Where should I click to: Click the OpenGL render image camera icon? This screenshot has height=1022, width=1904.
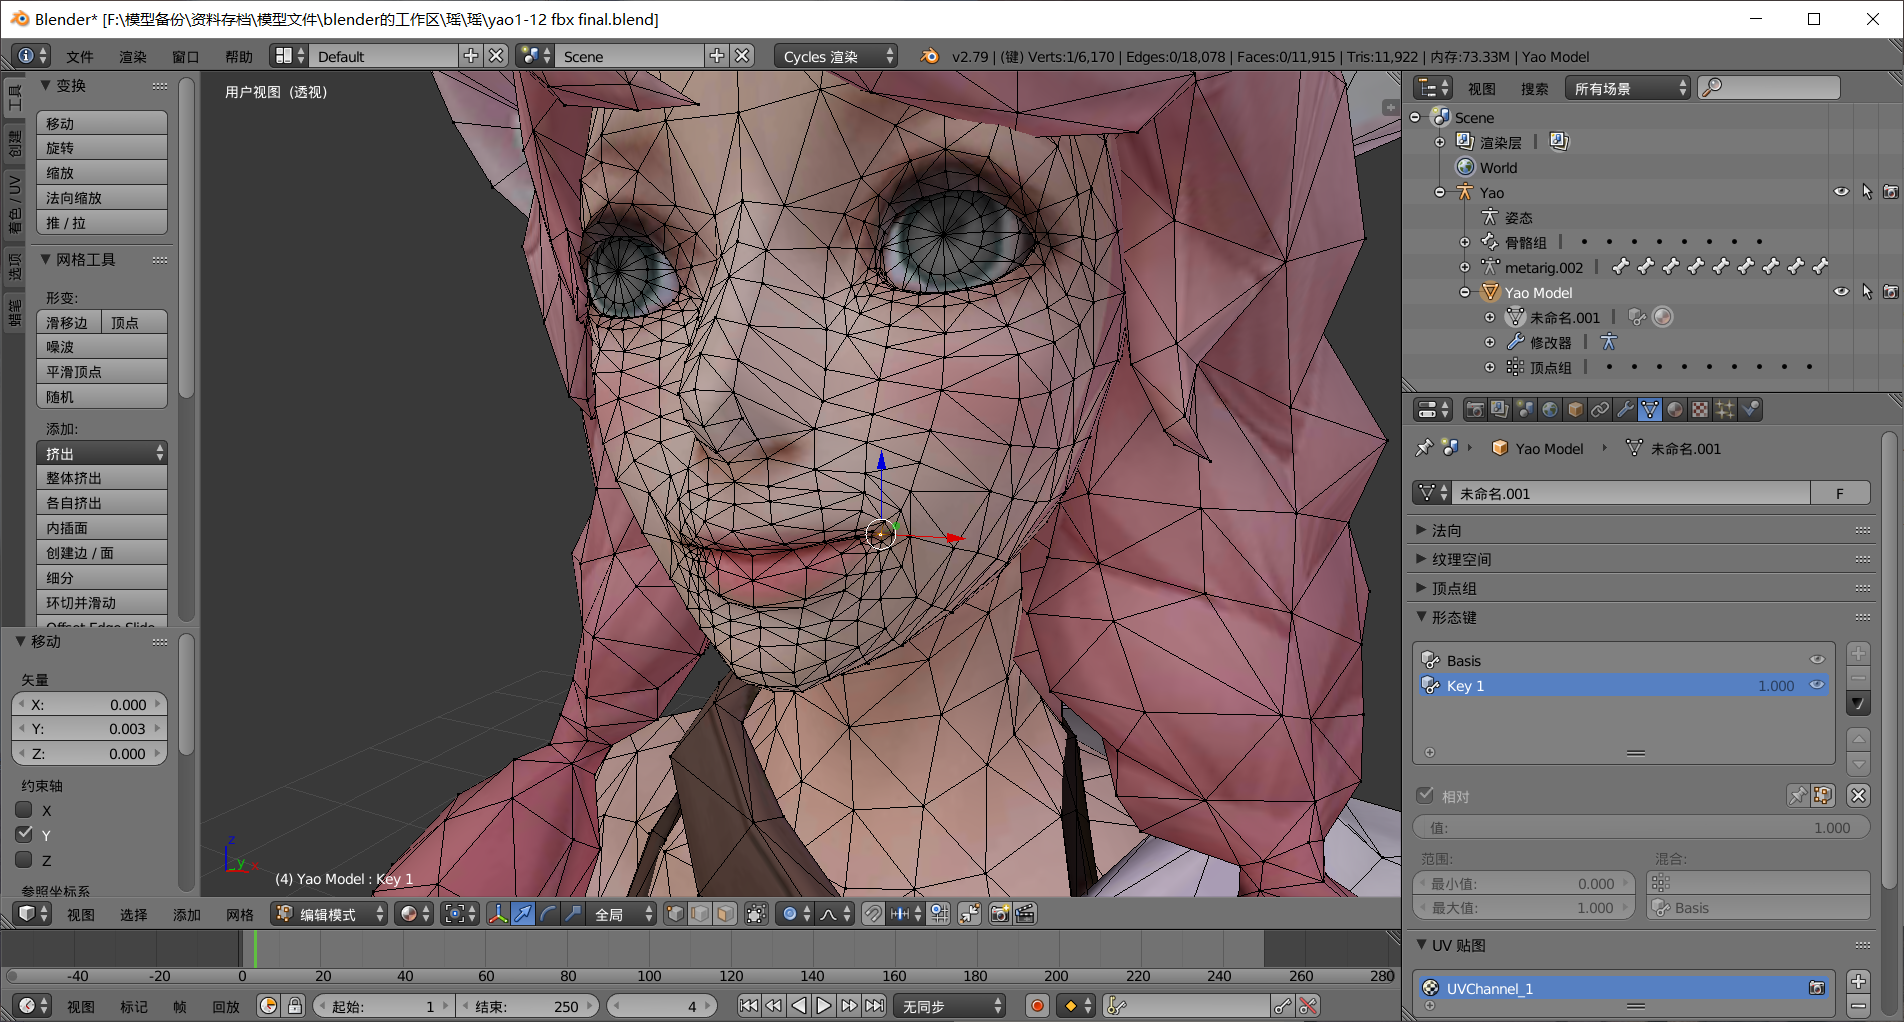[999, 914]
